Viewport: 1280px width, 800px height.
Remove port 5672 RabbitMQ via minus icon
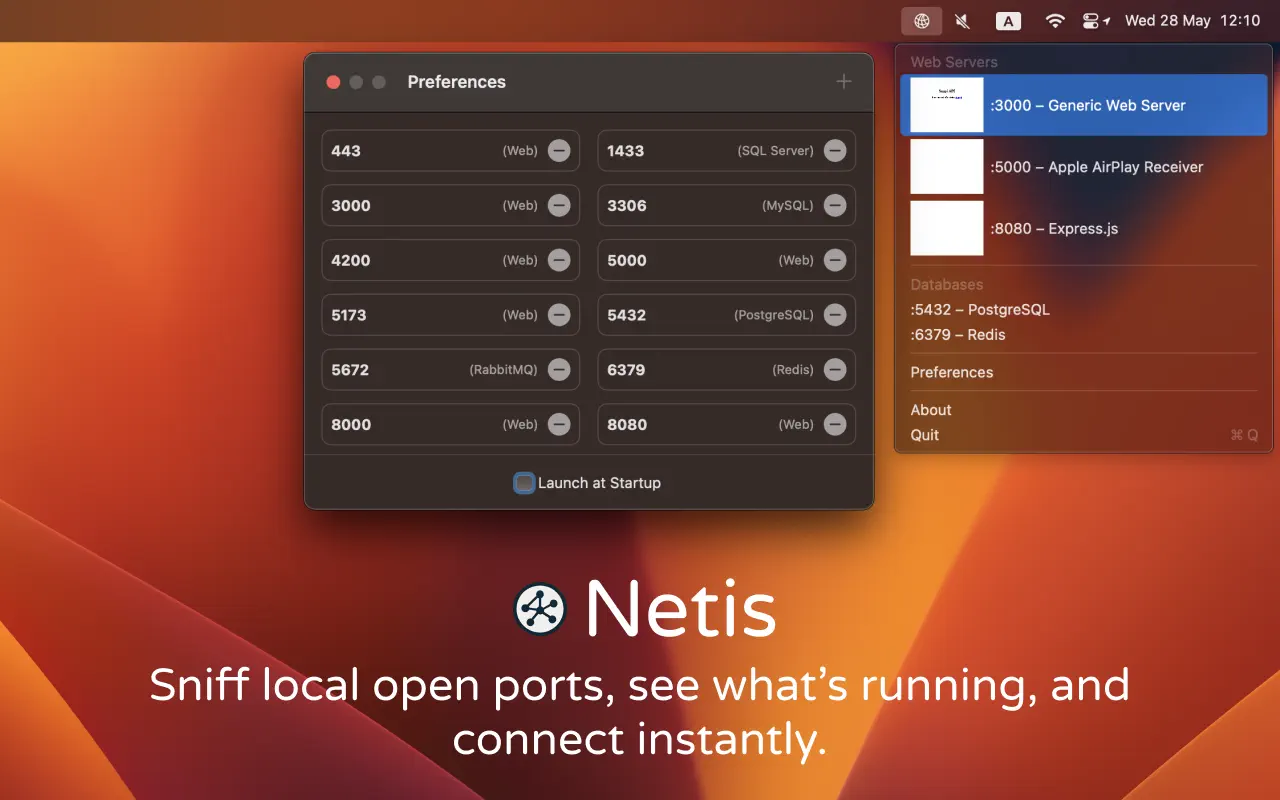tap(559, 369)
